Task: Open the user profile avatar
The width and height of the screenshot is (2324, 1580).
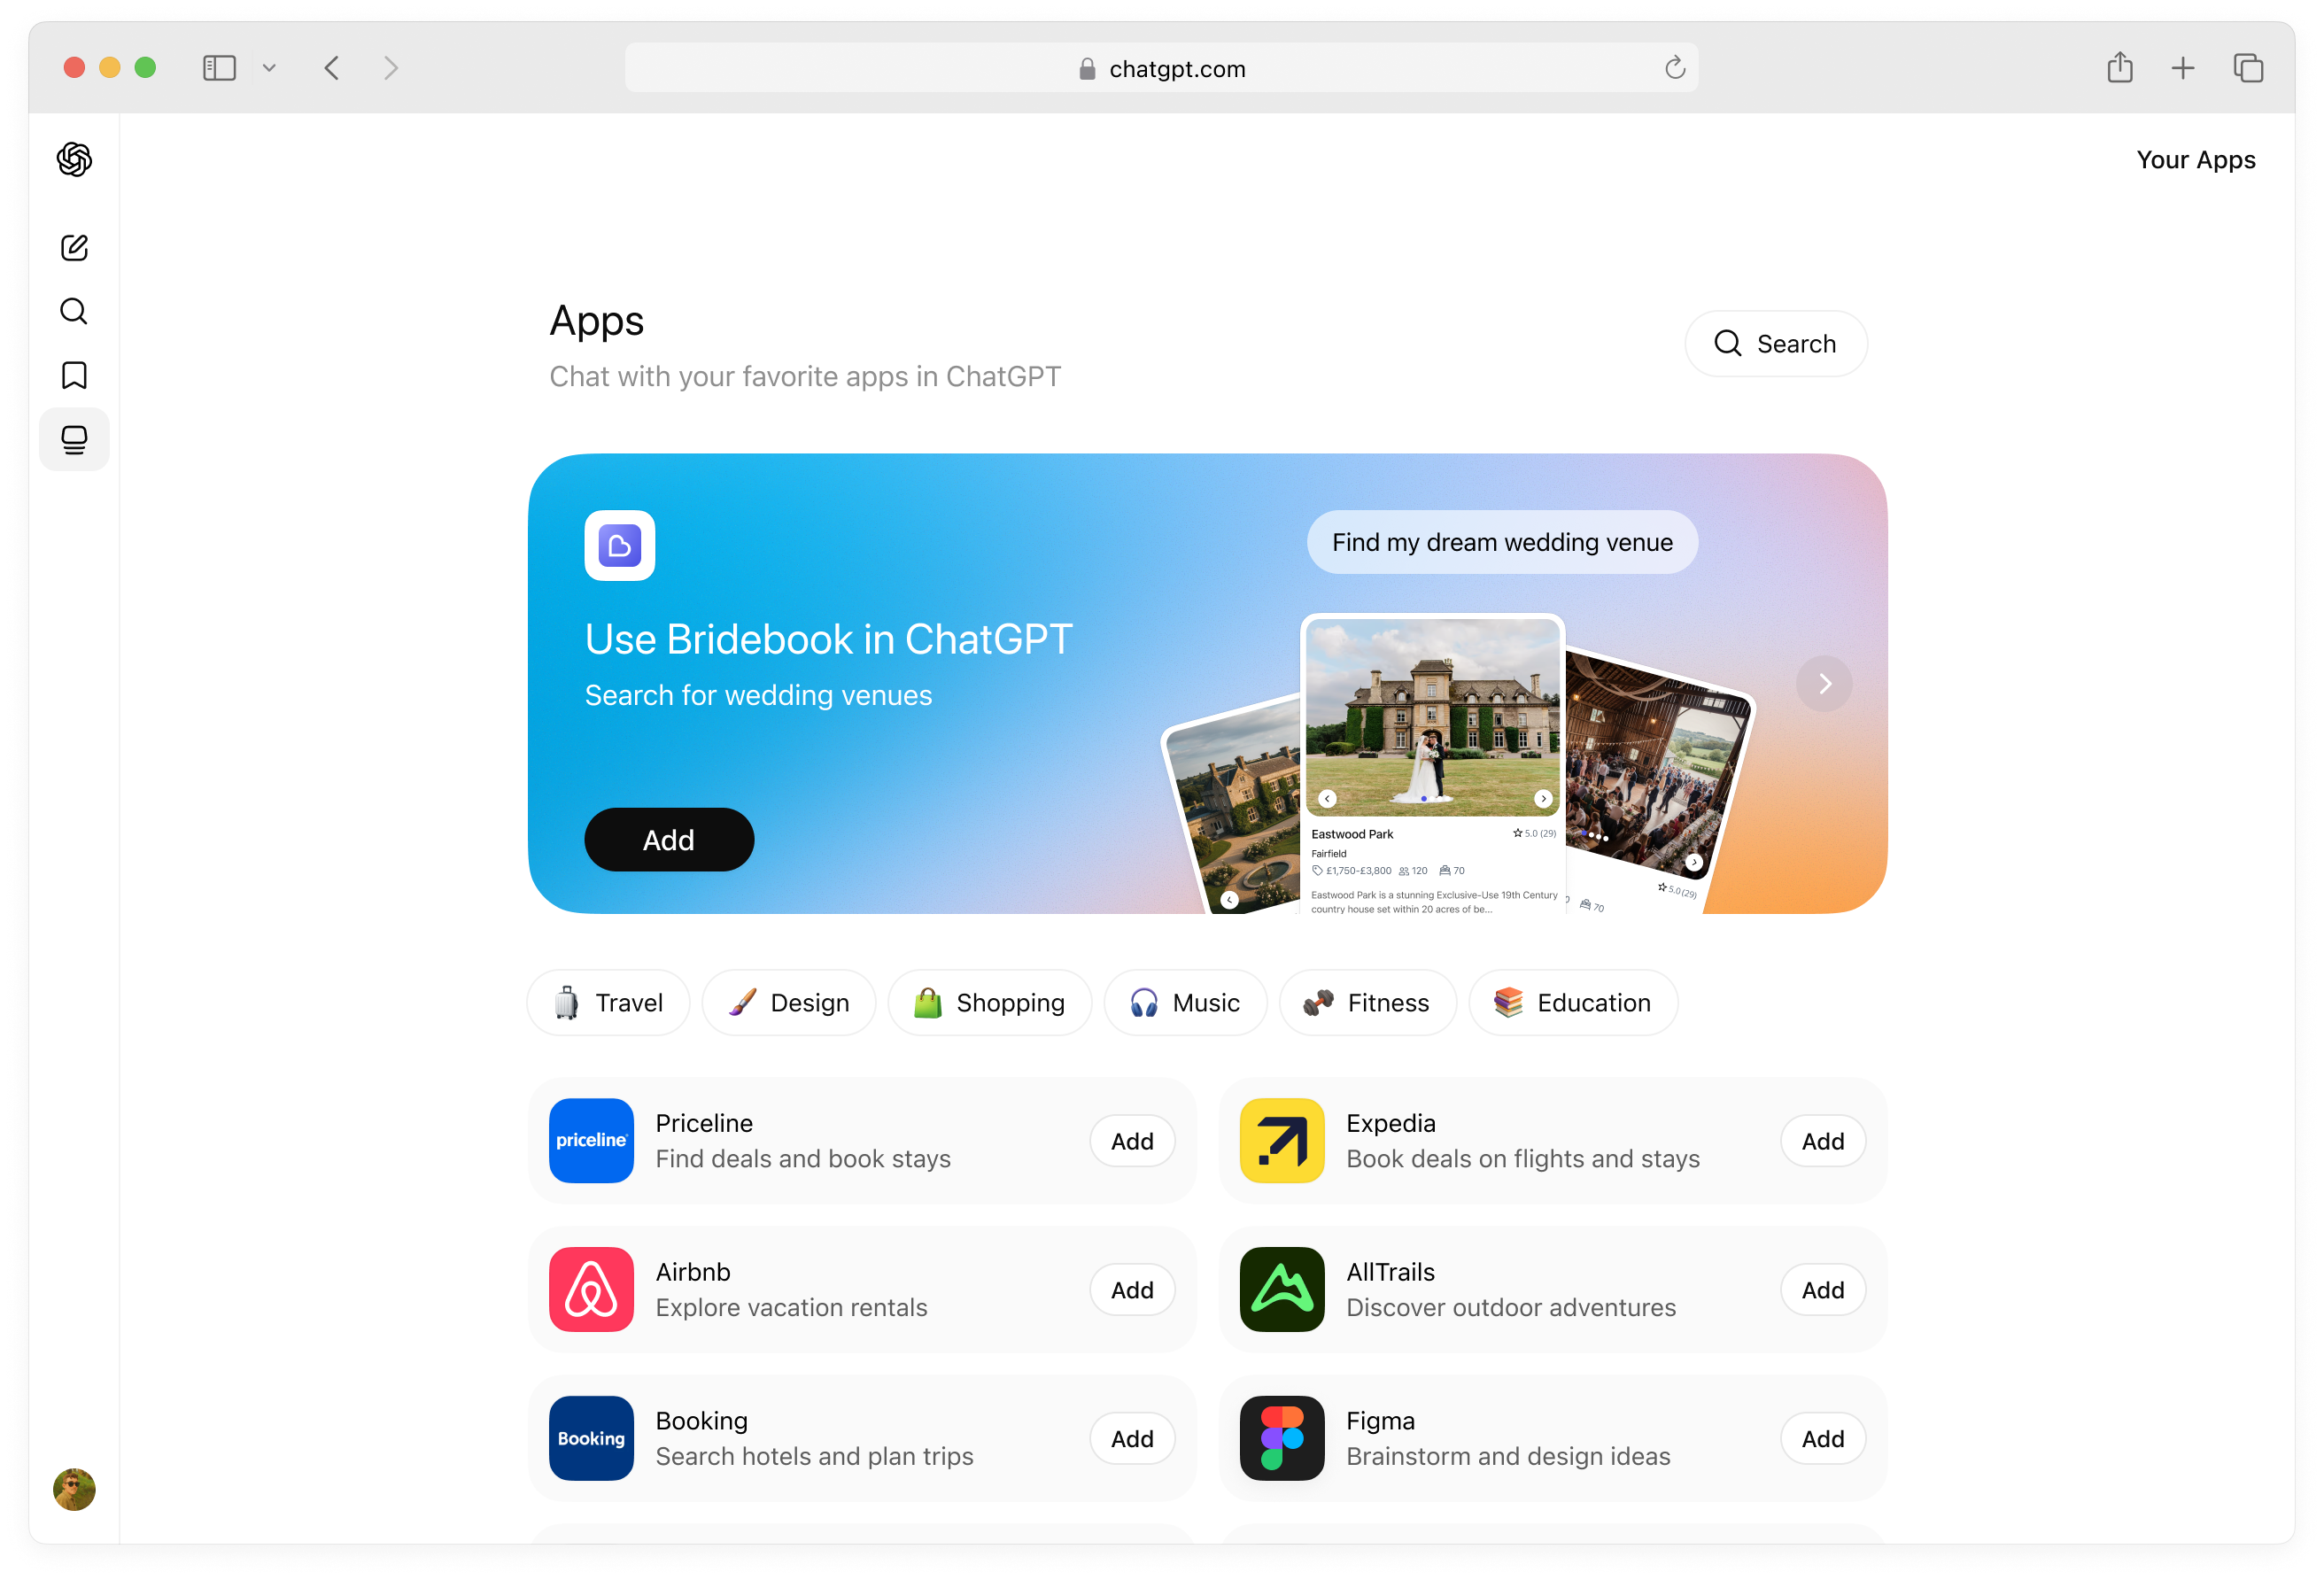Action: coord(74,1489)
